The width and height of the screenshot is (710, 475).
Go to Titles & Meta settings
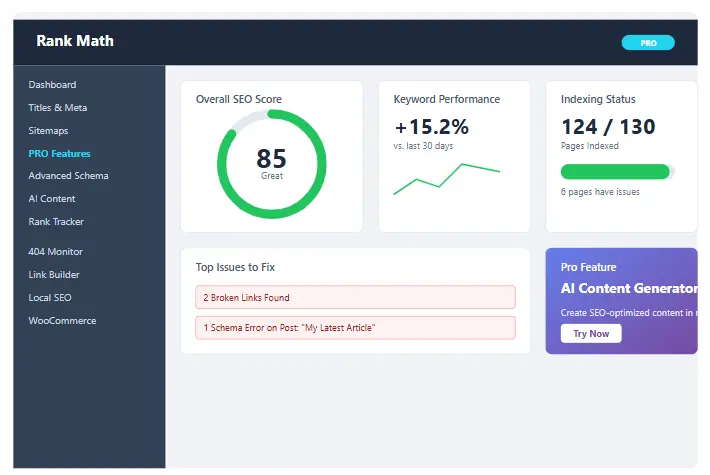coord(58,108)
